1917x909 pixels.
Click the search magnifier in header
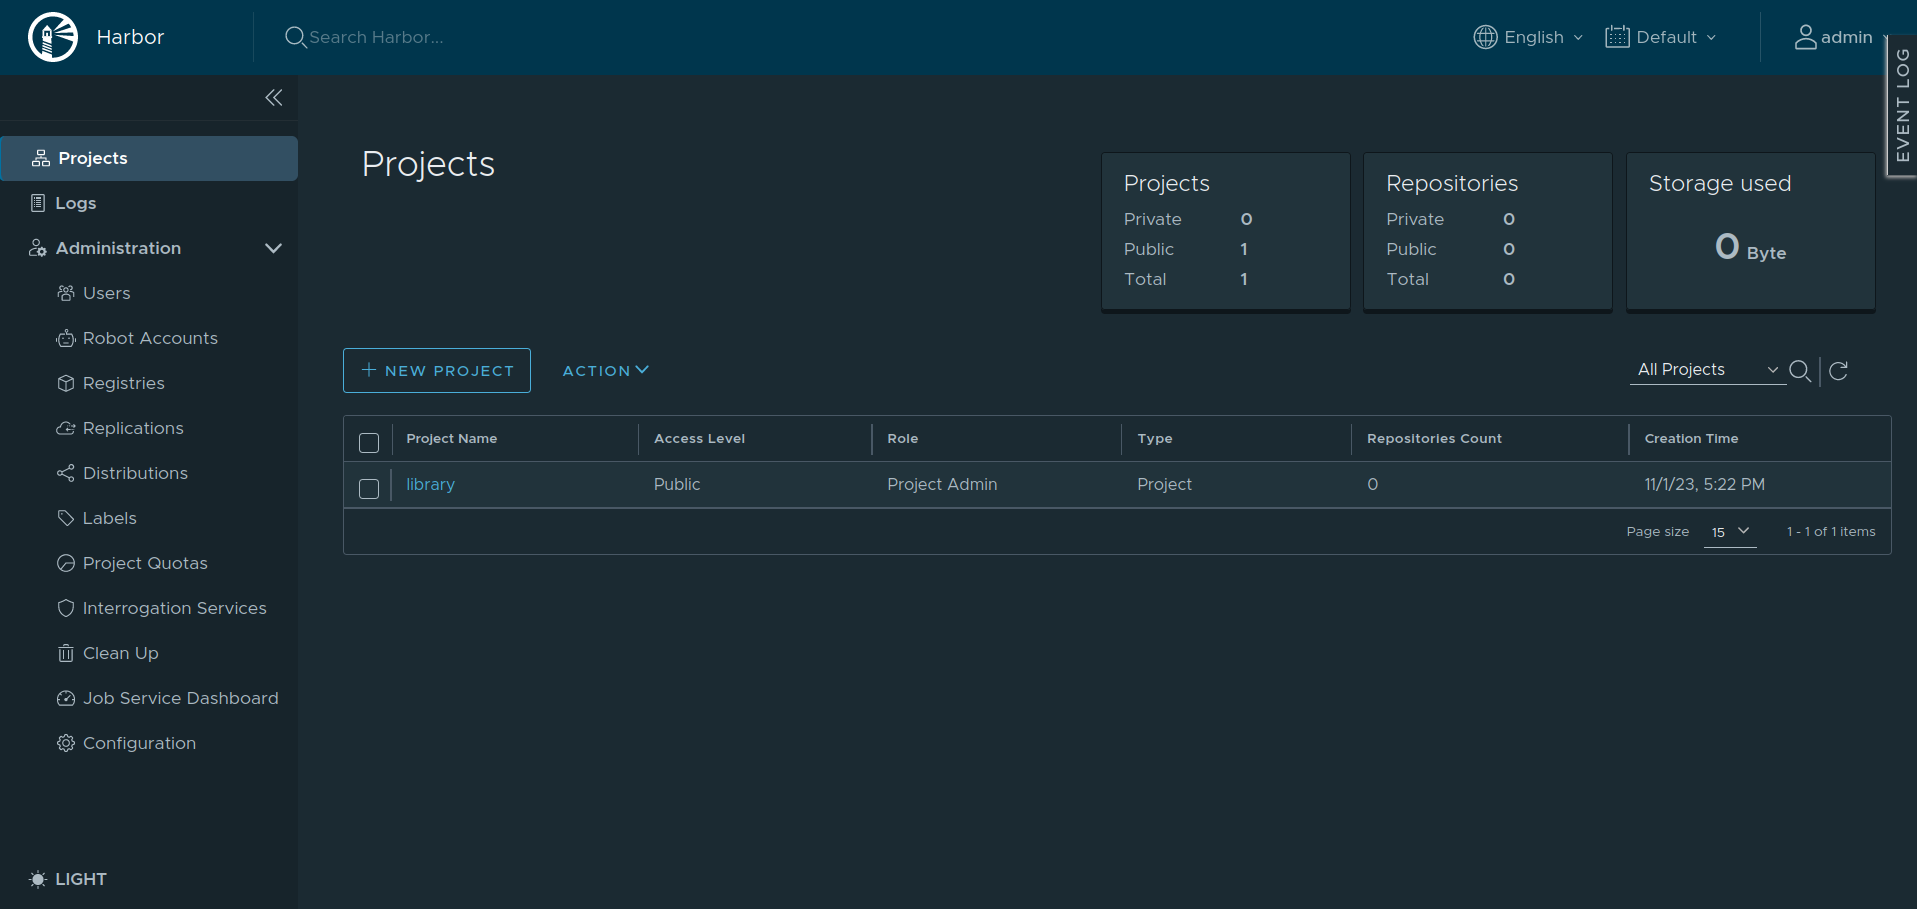point(295,37)
